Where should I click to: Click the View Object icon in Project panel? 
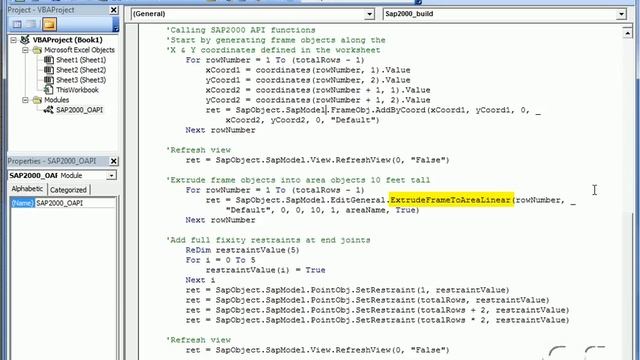pos(31,24)
